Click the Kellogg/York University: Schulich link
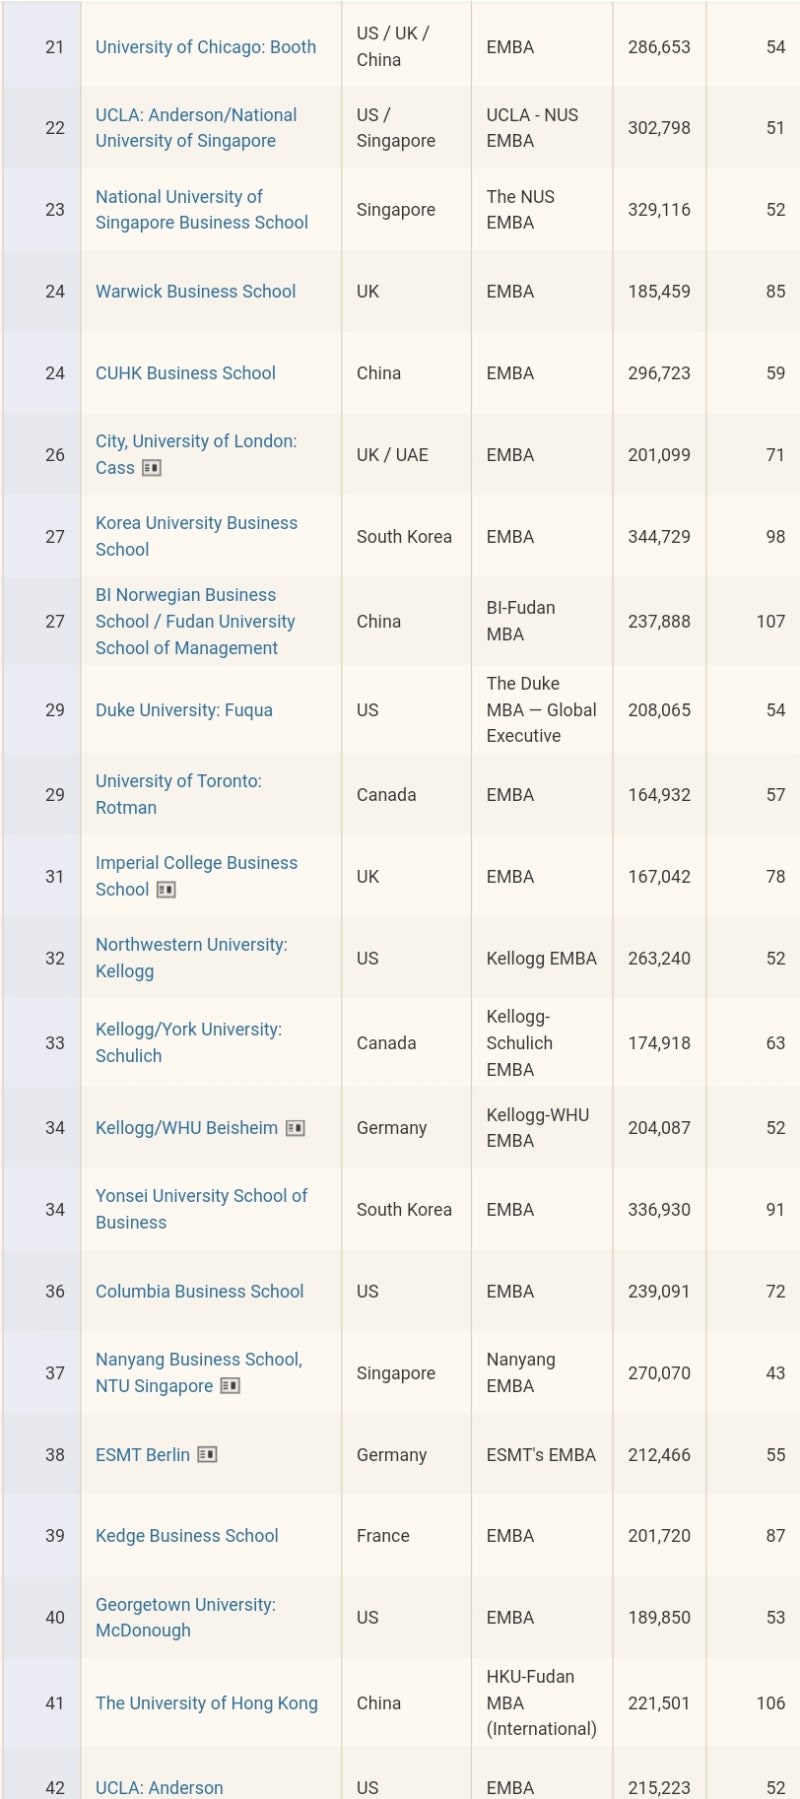The height and width of the screenshot is (1799, 800). [x=188, y=1042]
